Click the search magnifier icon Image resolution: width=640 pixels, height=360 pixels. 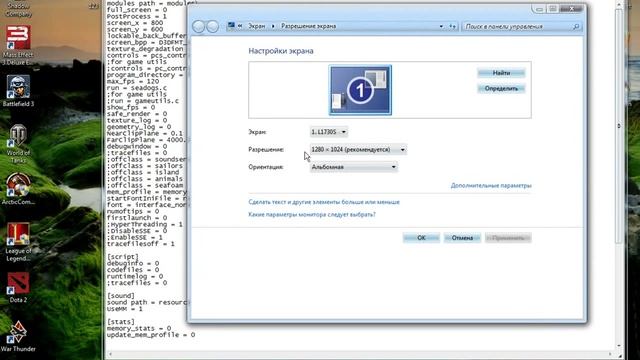576,27
